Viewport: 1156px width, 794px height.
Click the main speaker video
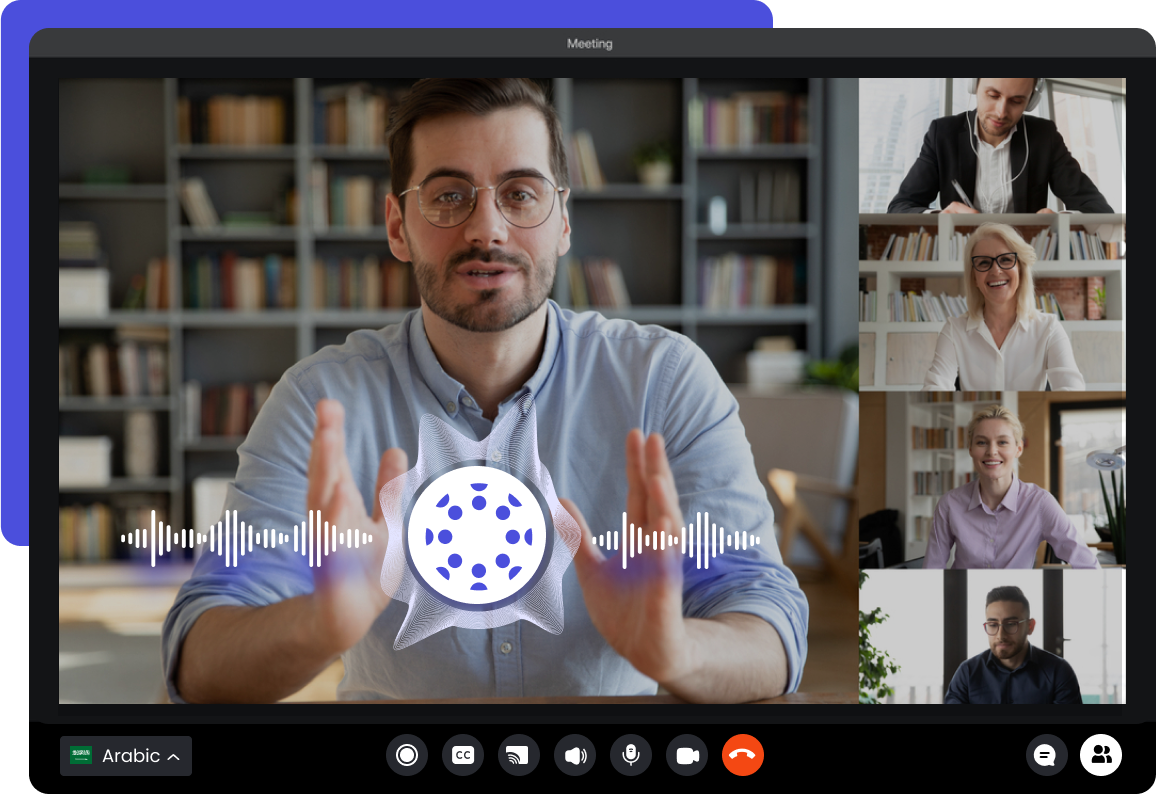[x=459, y=391]
